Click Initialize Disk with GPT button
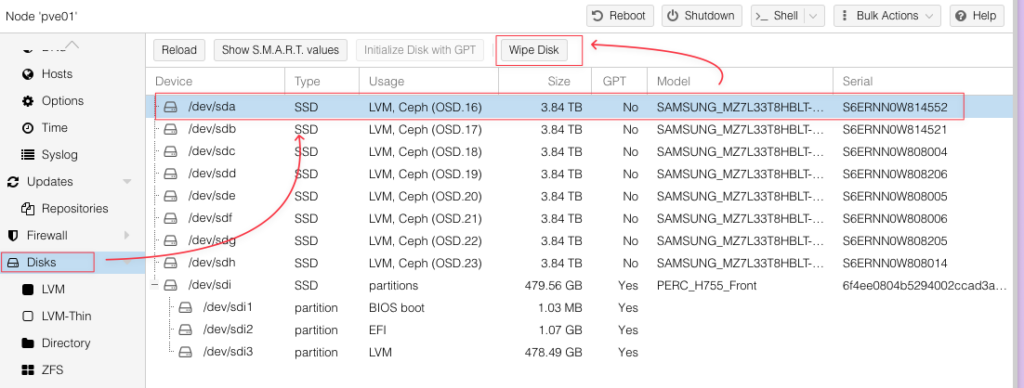 coord(420,50)
